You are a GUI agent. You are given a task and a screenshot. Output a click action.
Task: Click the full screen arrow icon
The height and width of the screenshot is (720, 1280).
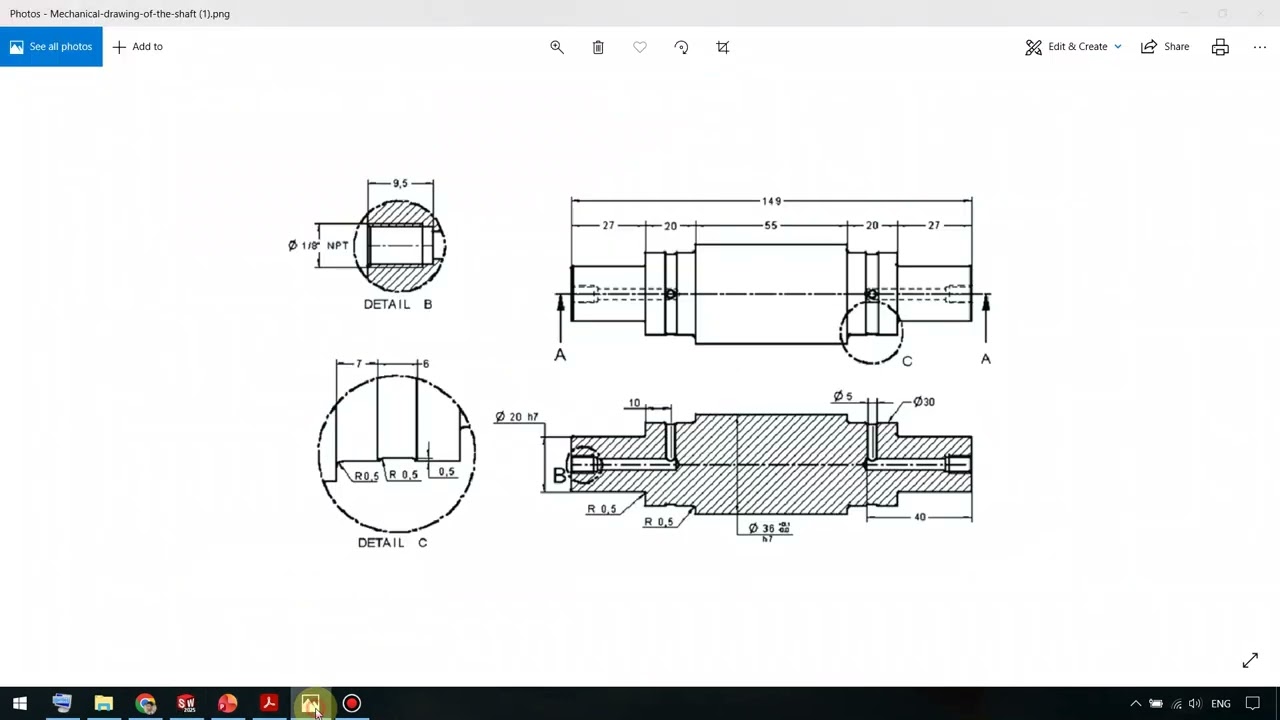1250,661
